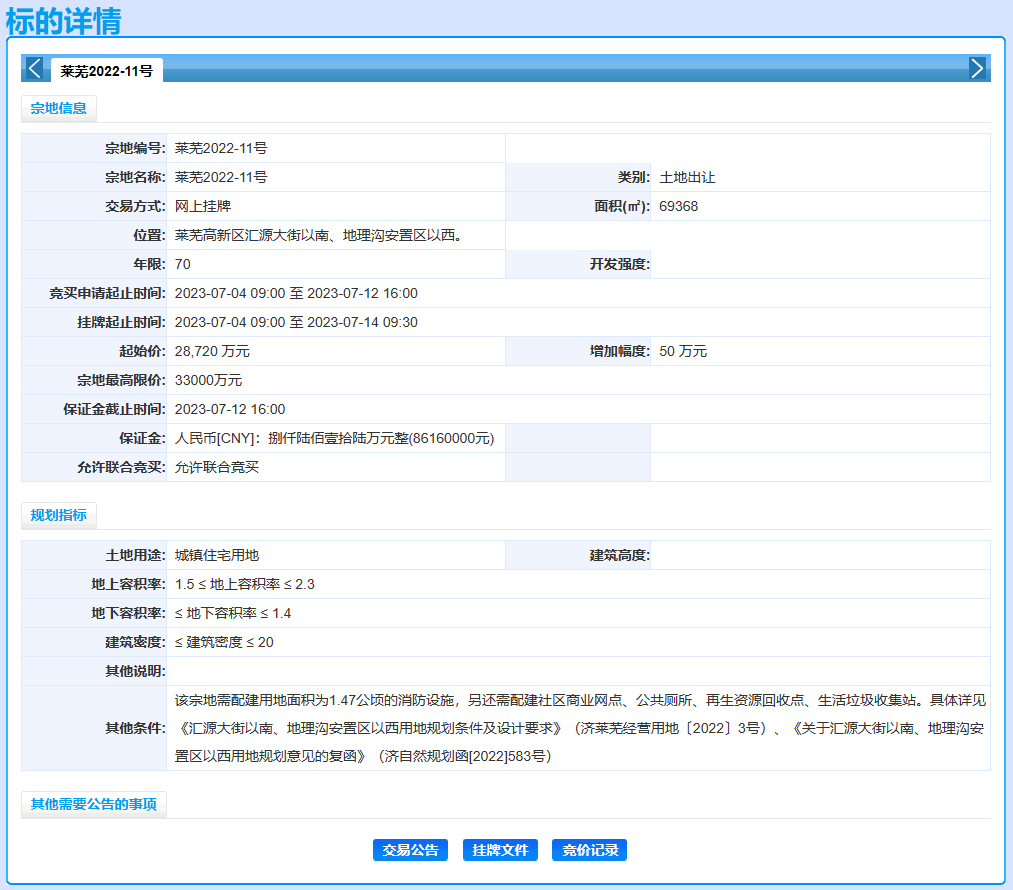Open the 其他需要公告的事项 section tab
This screenshot has height=890, width=1013.
[x=94, y=804]
